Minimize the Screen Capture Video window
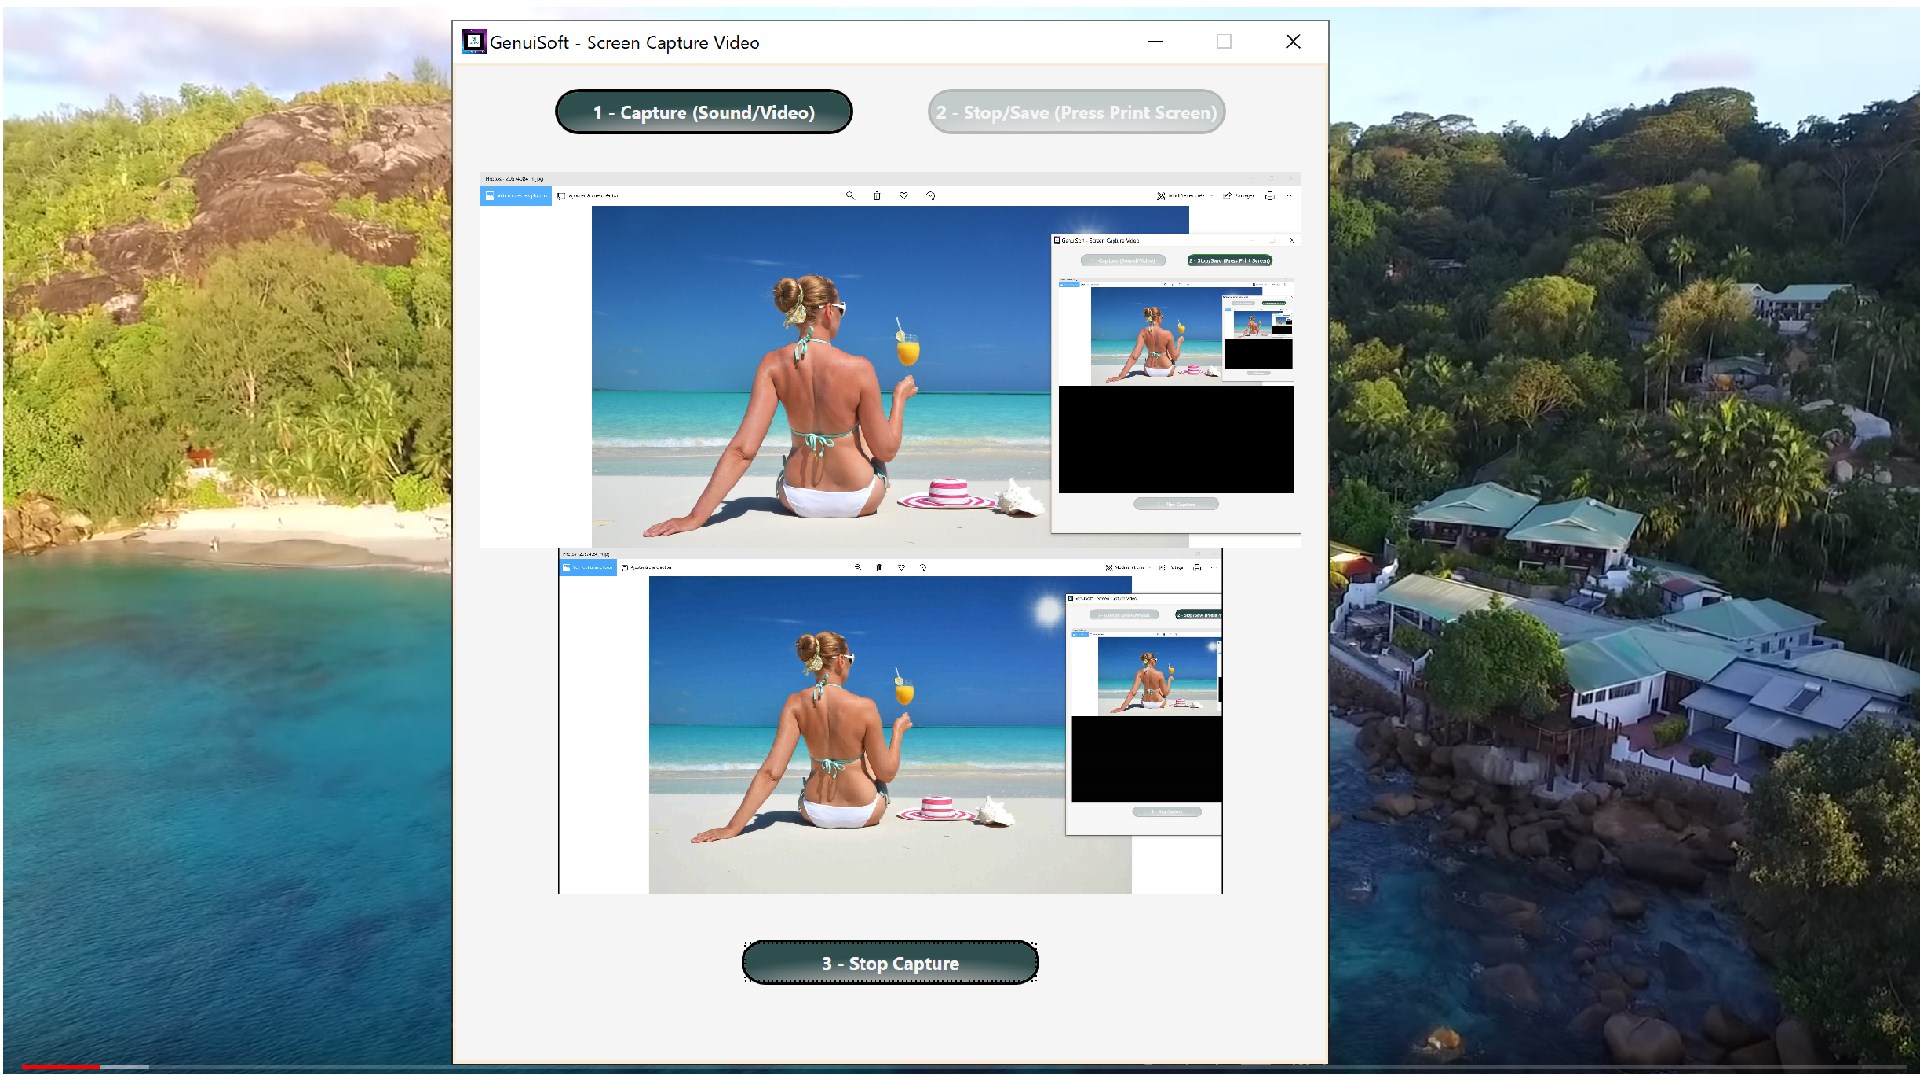This screenshot has width=1920, height=1080. tap(1155, 42)
